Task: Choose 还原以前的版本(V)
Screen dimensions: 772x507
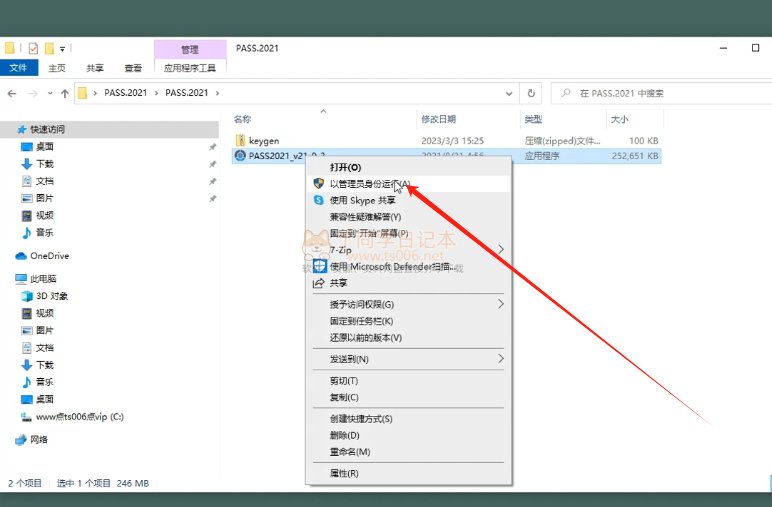Action: coord(409,338)
